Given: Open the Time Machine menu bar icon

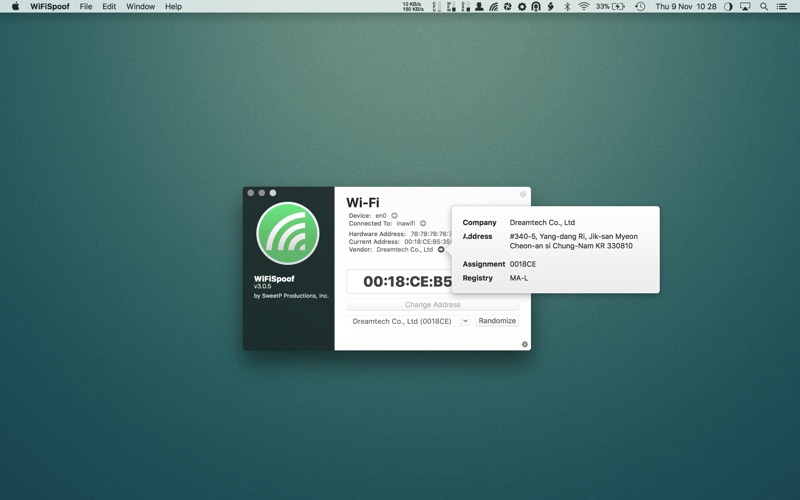Looking at the screenshot, I should coord(640,7).
